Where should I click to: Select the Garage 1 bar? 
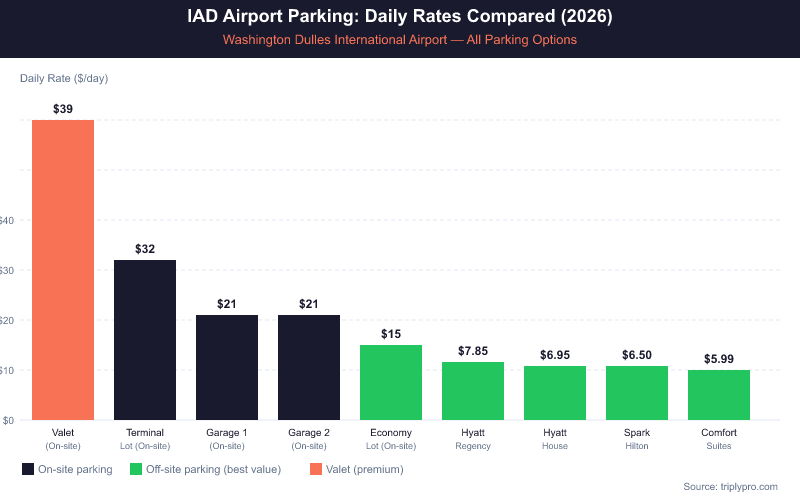[x=227, y=367]
